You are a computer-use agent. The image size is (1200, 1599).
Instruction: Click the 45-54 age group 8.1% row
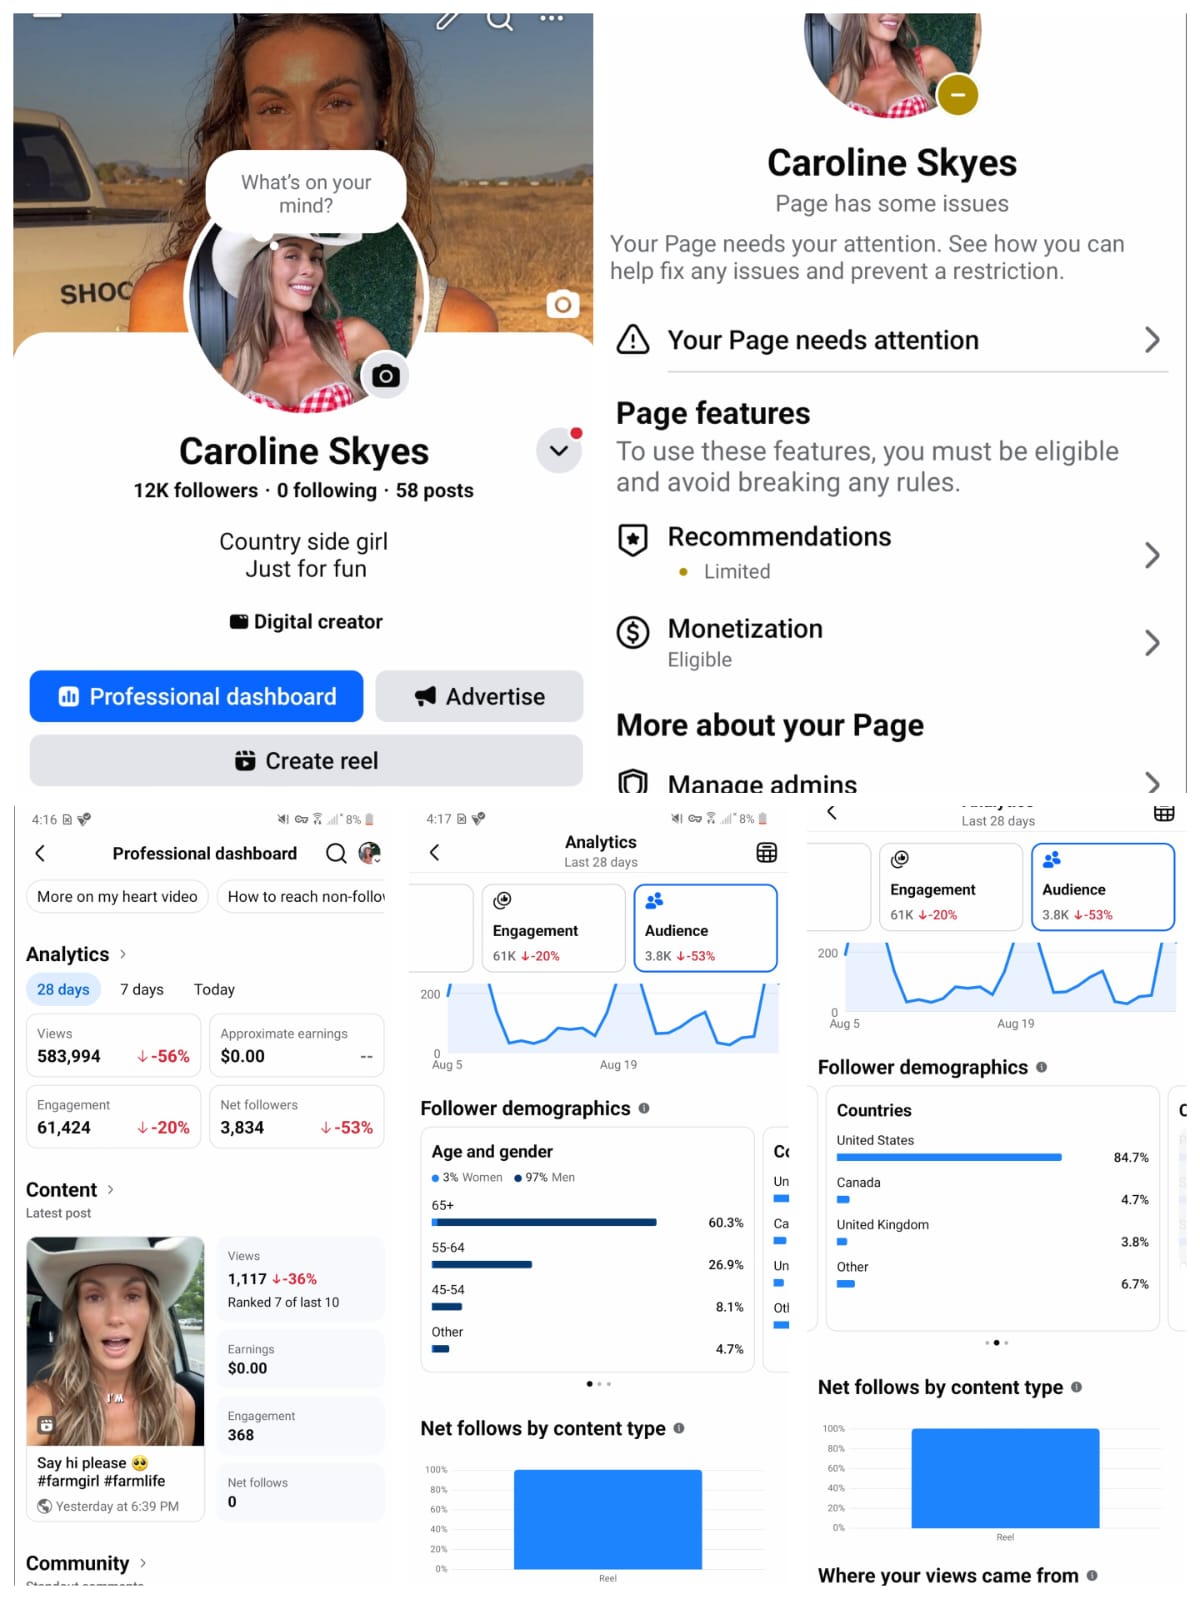click(587, 1298)
